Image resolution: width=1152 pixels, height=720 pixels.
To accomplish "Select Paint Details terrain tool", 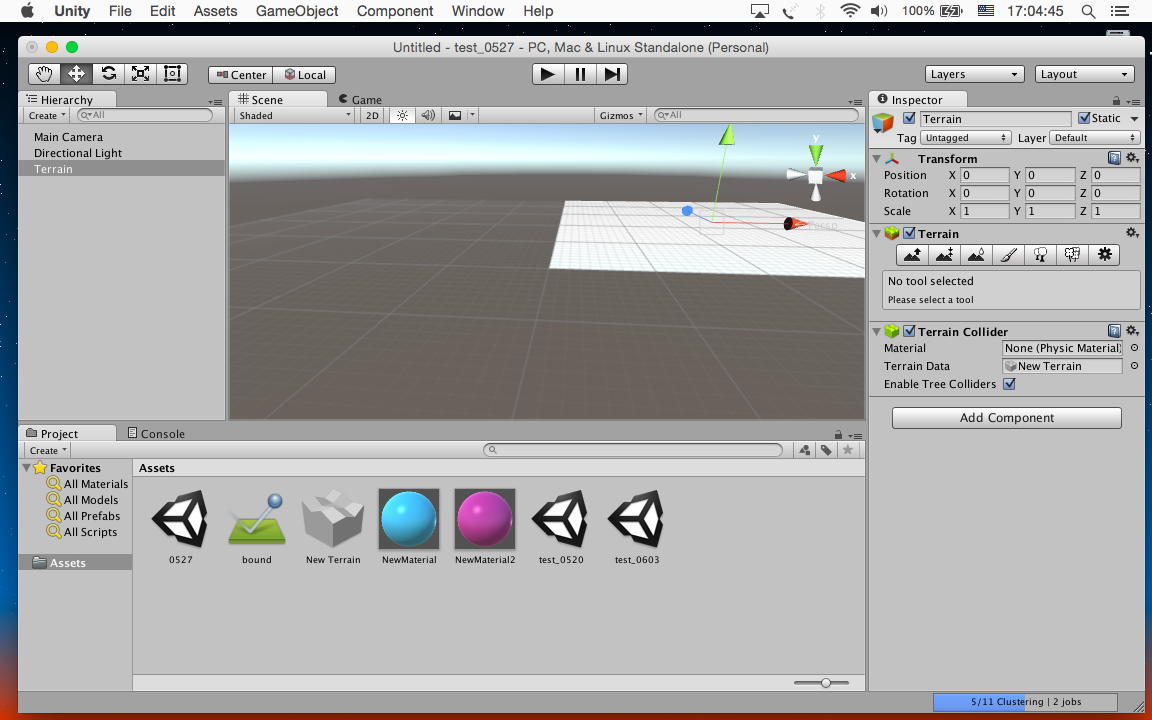I will click(1073, 255).
